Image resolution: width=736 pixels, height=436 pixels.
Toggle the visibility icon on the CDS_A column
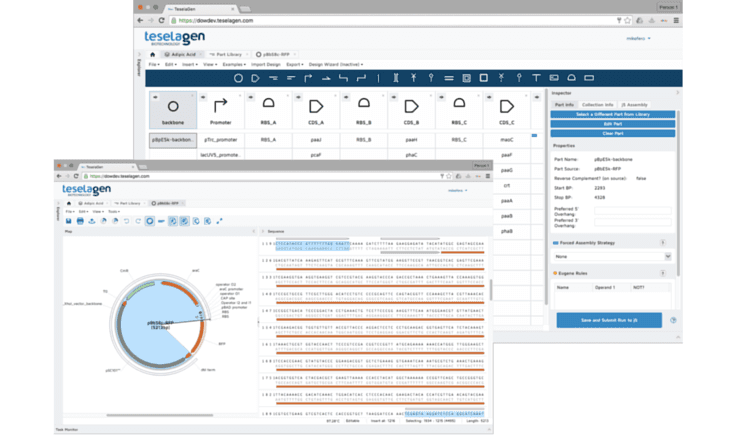tap(299, 97)
